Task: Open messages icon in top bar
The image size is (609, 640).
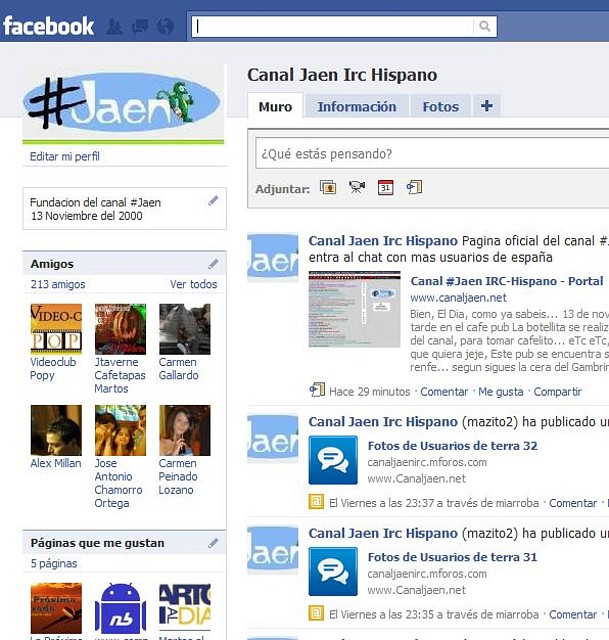Action: [140, 27]
